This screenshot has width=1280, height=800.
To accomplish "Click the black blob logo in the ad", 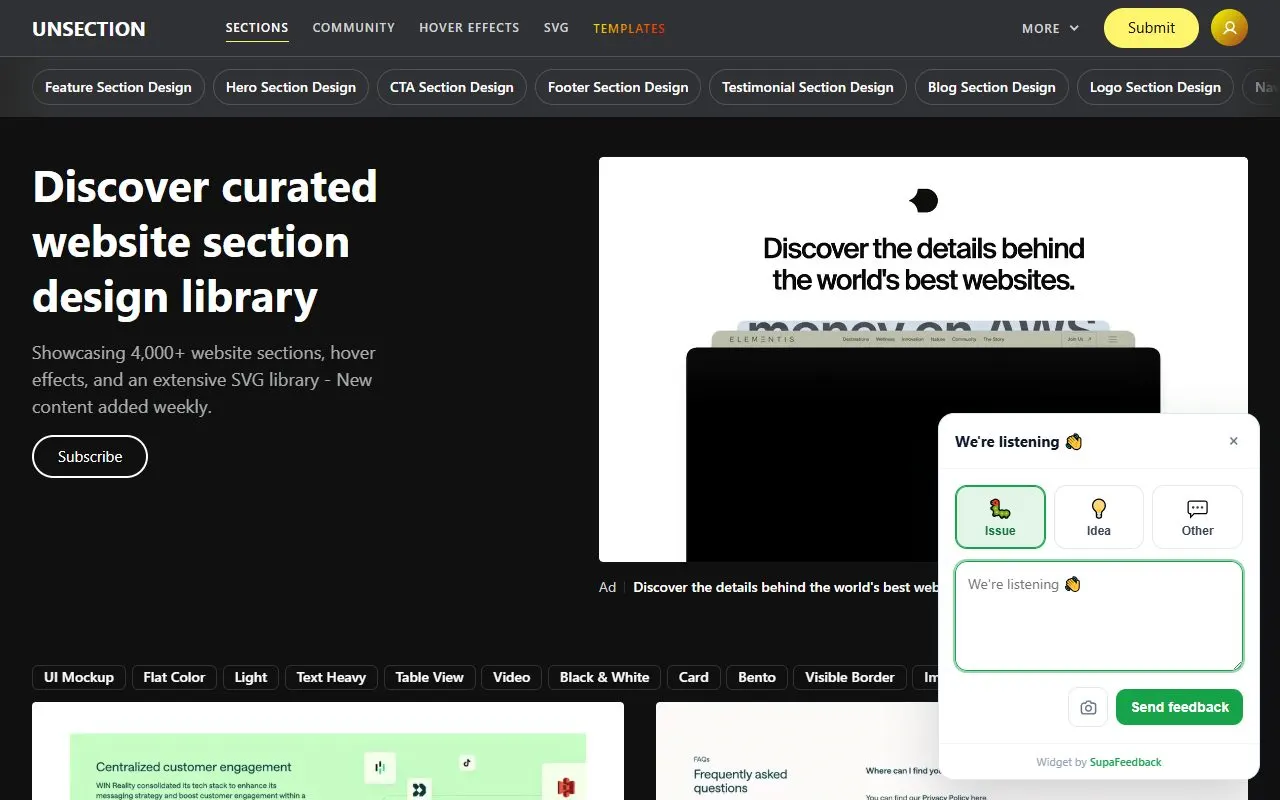I will (923, 201).
